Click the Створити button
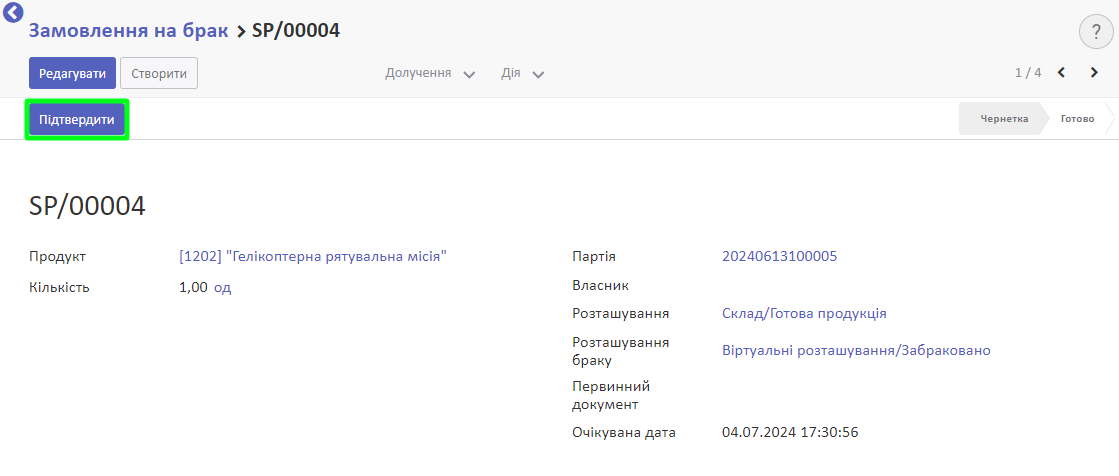Viewport: 1119px width, 476px height. pyautogui.click(x=159, y=74)
